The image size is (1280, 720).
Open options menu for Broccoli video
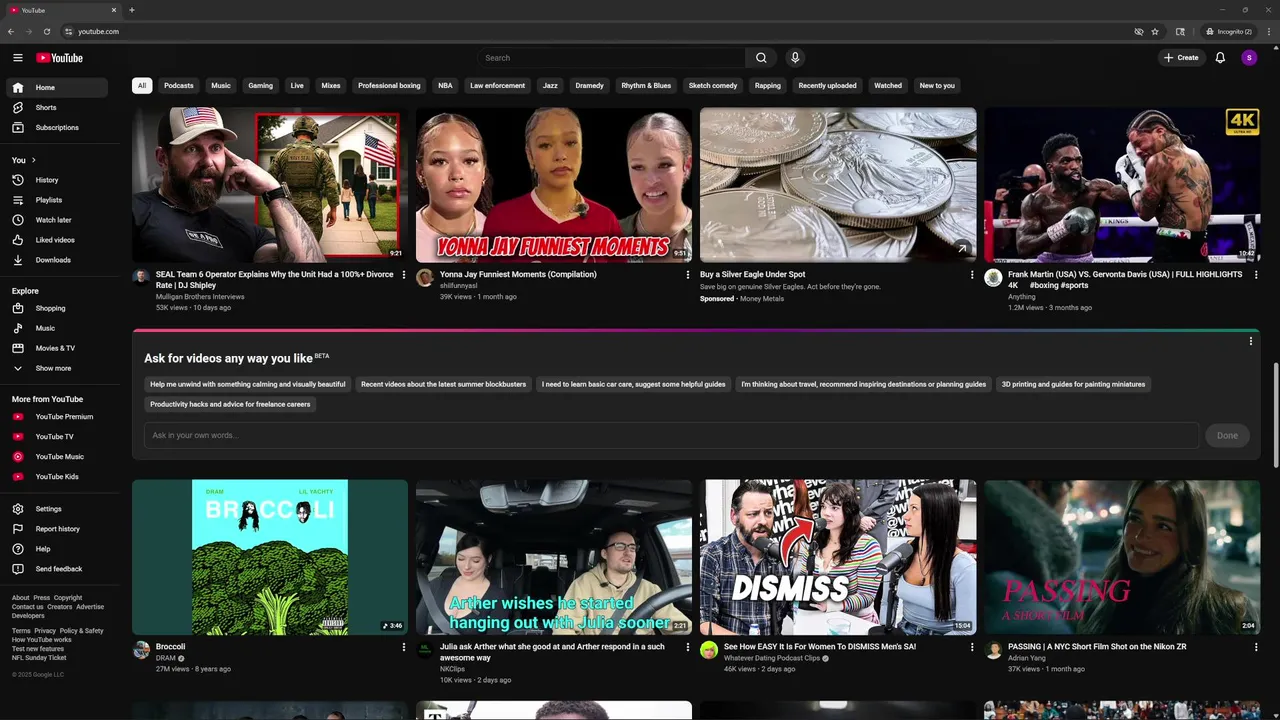click(x=404, y=647)
